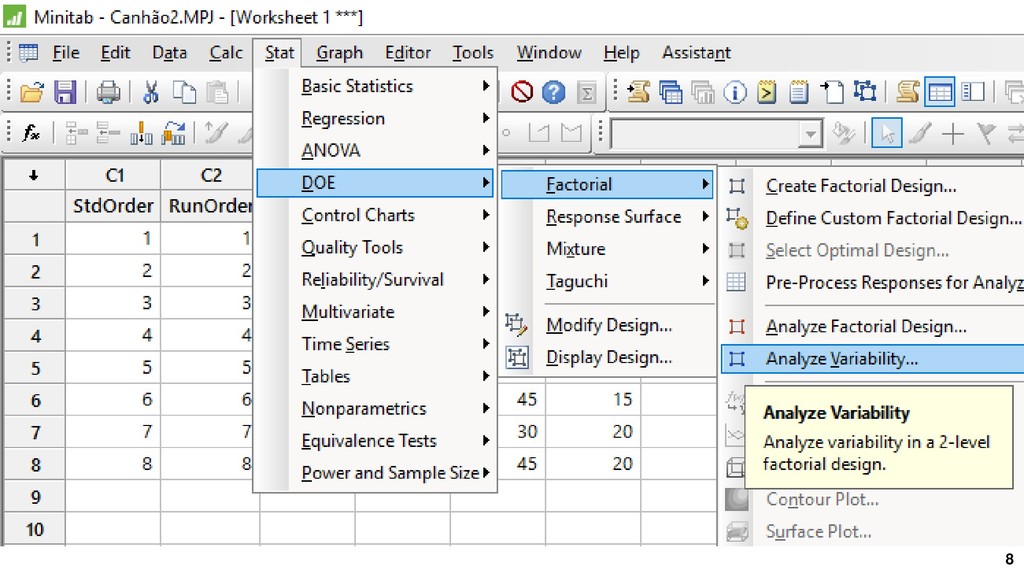Expand the Multivariate submenu
The image size is (1024, 576).
pos(376,312)
